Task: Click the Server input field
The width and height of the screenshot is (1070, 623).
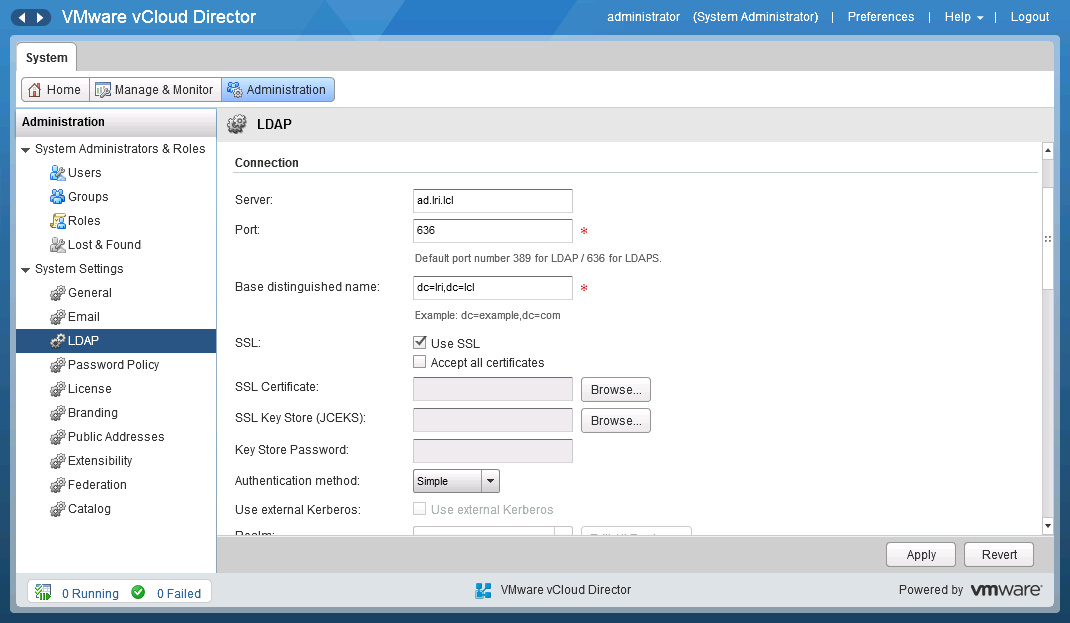Action: 493,201
